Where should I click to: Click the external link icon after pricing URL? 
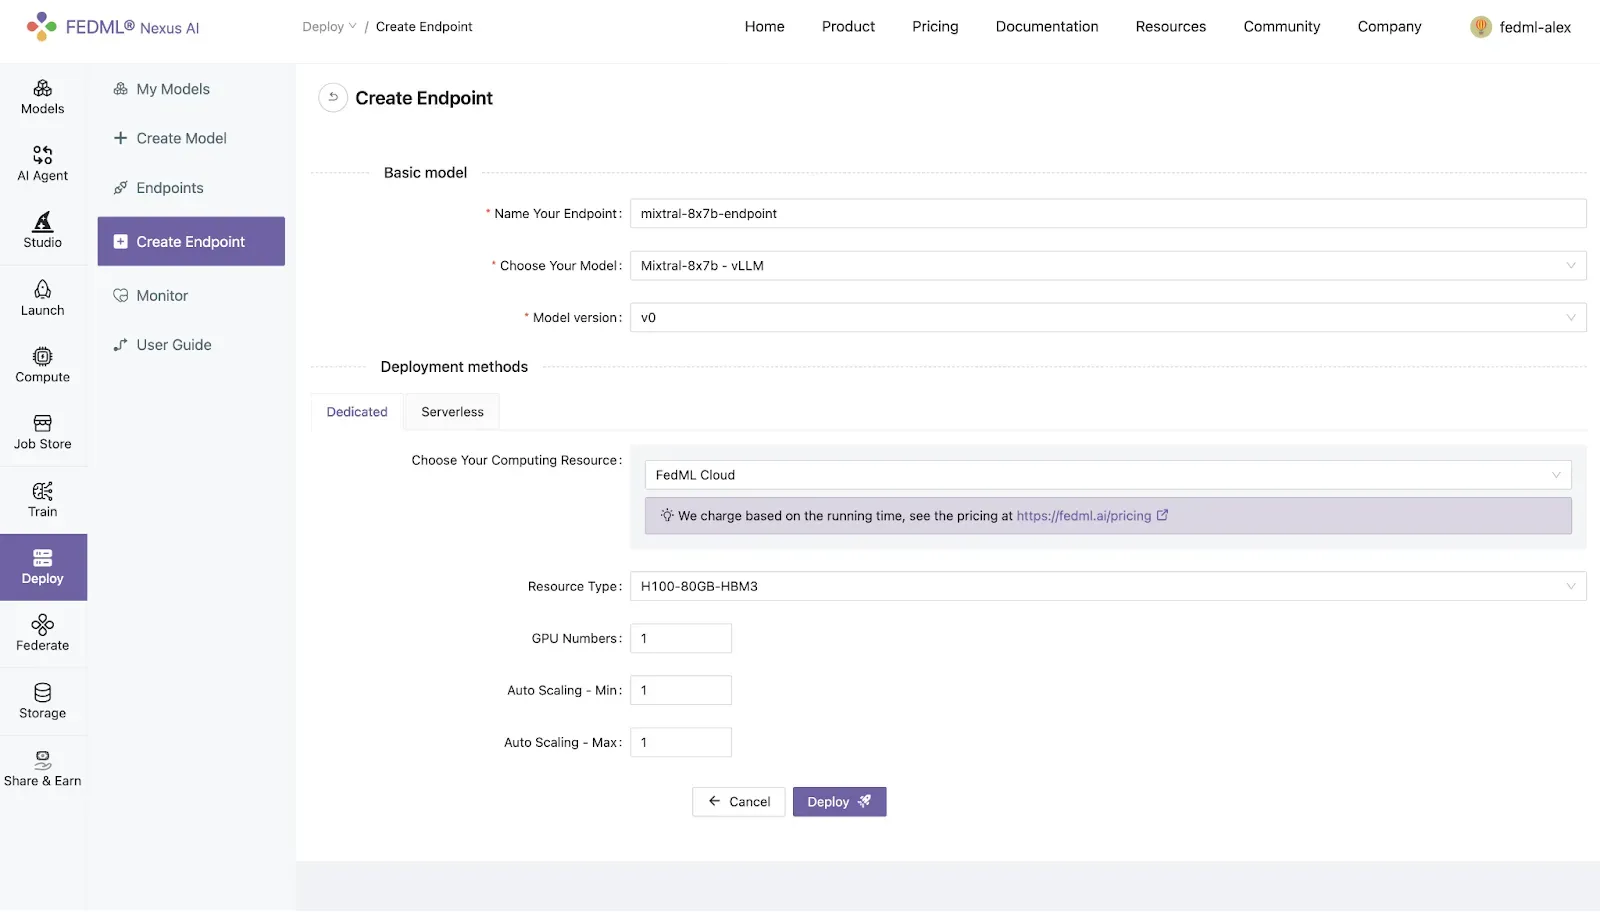click(1162, 516)
